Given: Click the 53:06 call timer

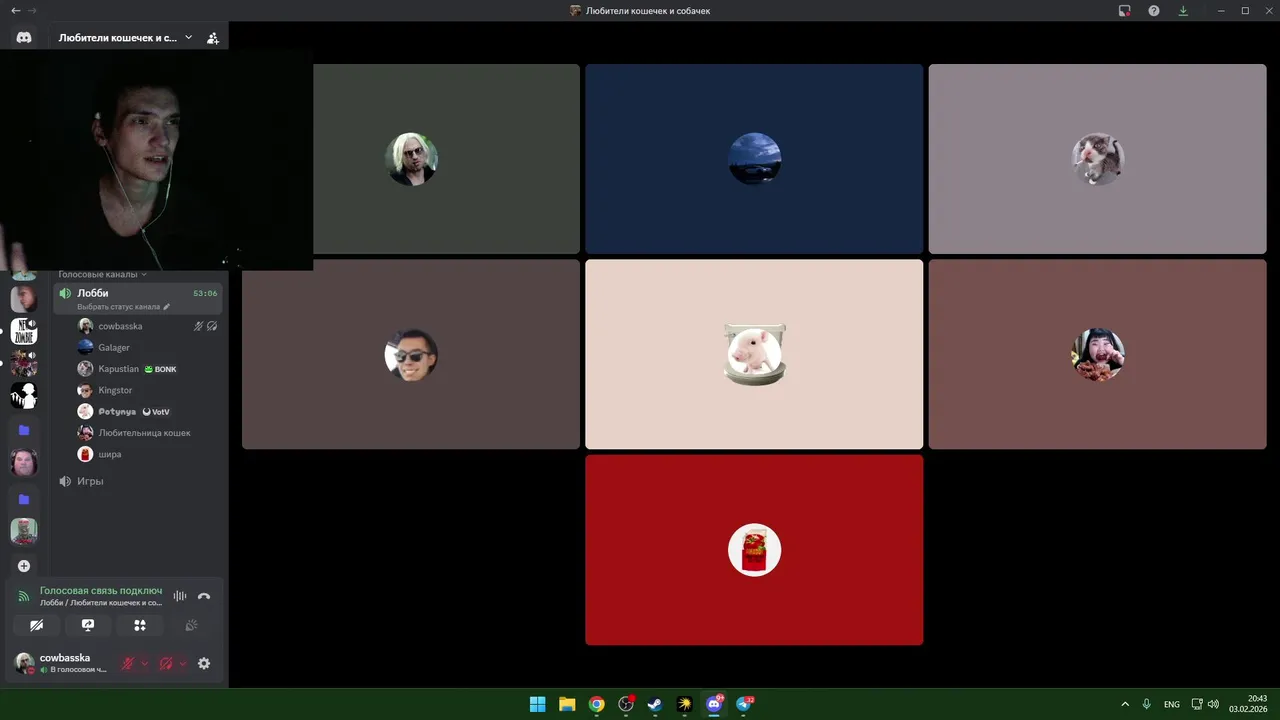Looking at the screenshot, I should tap(205, 293).
